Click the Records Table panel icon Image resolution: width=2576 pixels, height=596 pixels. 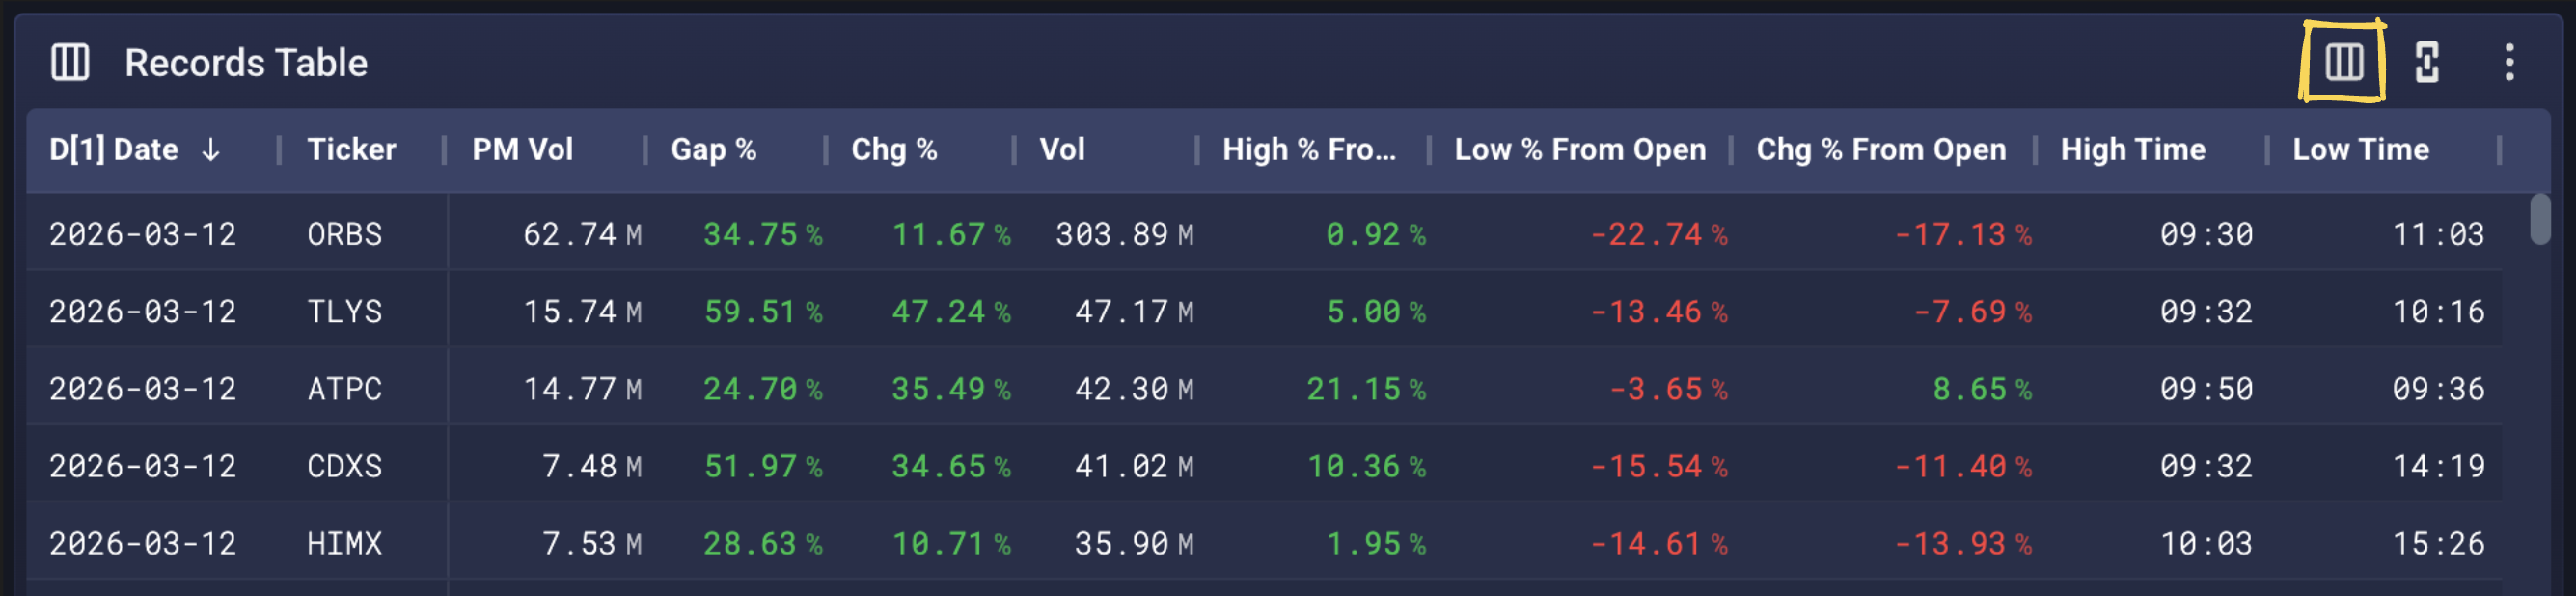point(70,62)
